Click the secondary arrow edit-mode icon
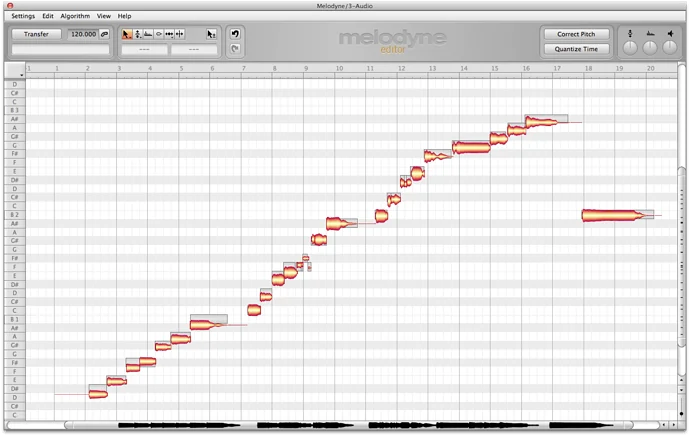 pos(211,34)
